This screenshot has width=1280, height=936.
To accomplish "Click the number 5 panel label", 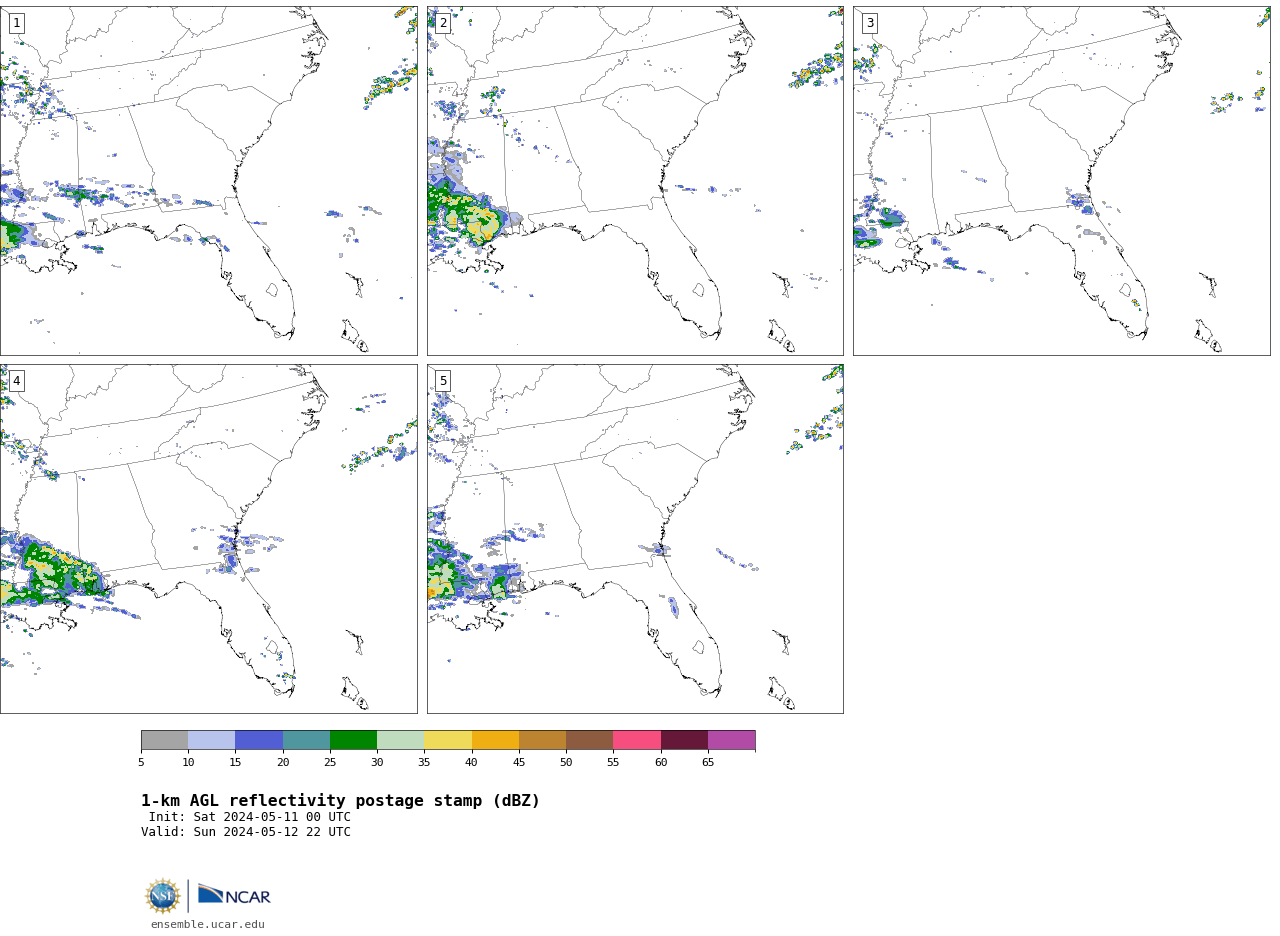I will point(443,381).
